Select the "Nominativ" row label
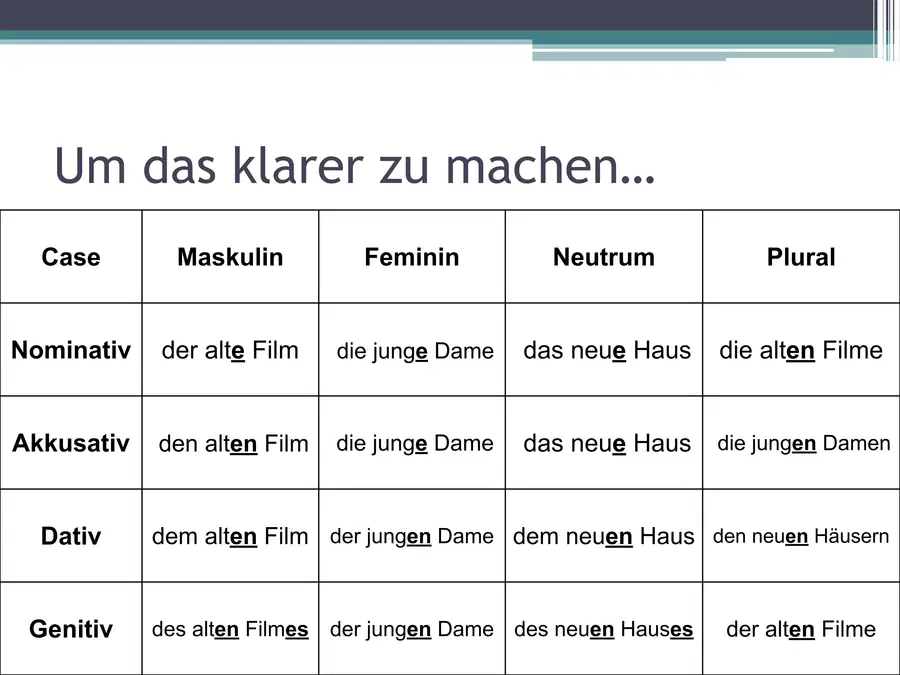 point(71,350)
